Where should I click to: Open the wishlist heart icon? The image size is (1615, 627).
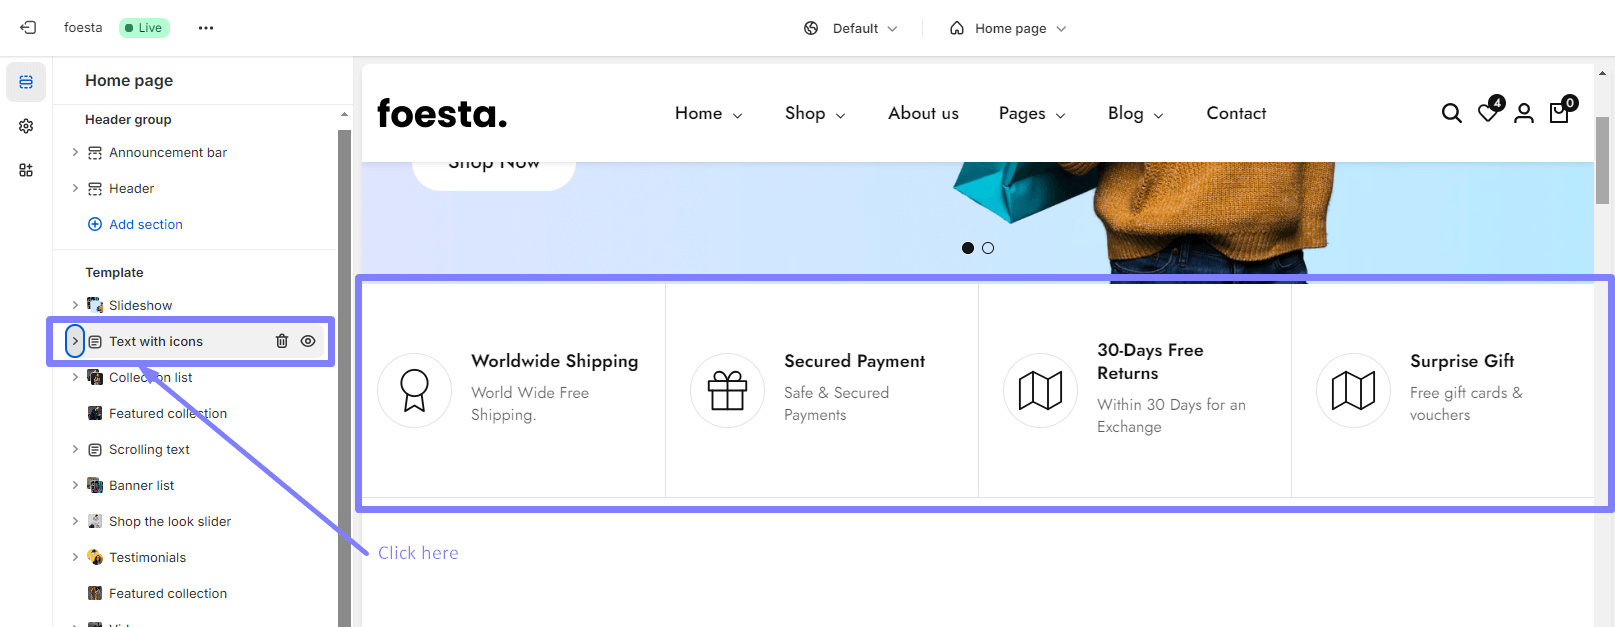pos(1488,113)
